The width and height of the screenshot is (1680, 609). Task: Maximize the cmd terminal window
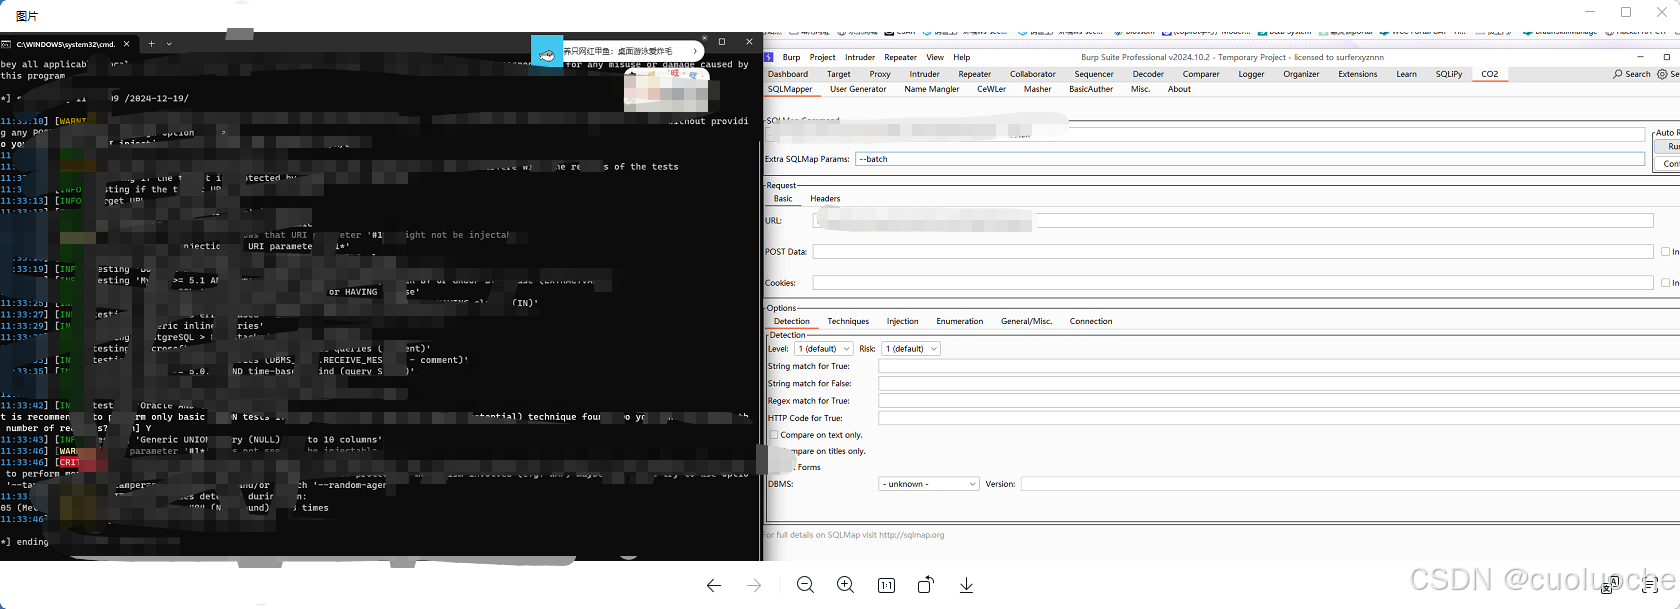pos(722,42)
